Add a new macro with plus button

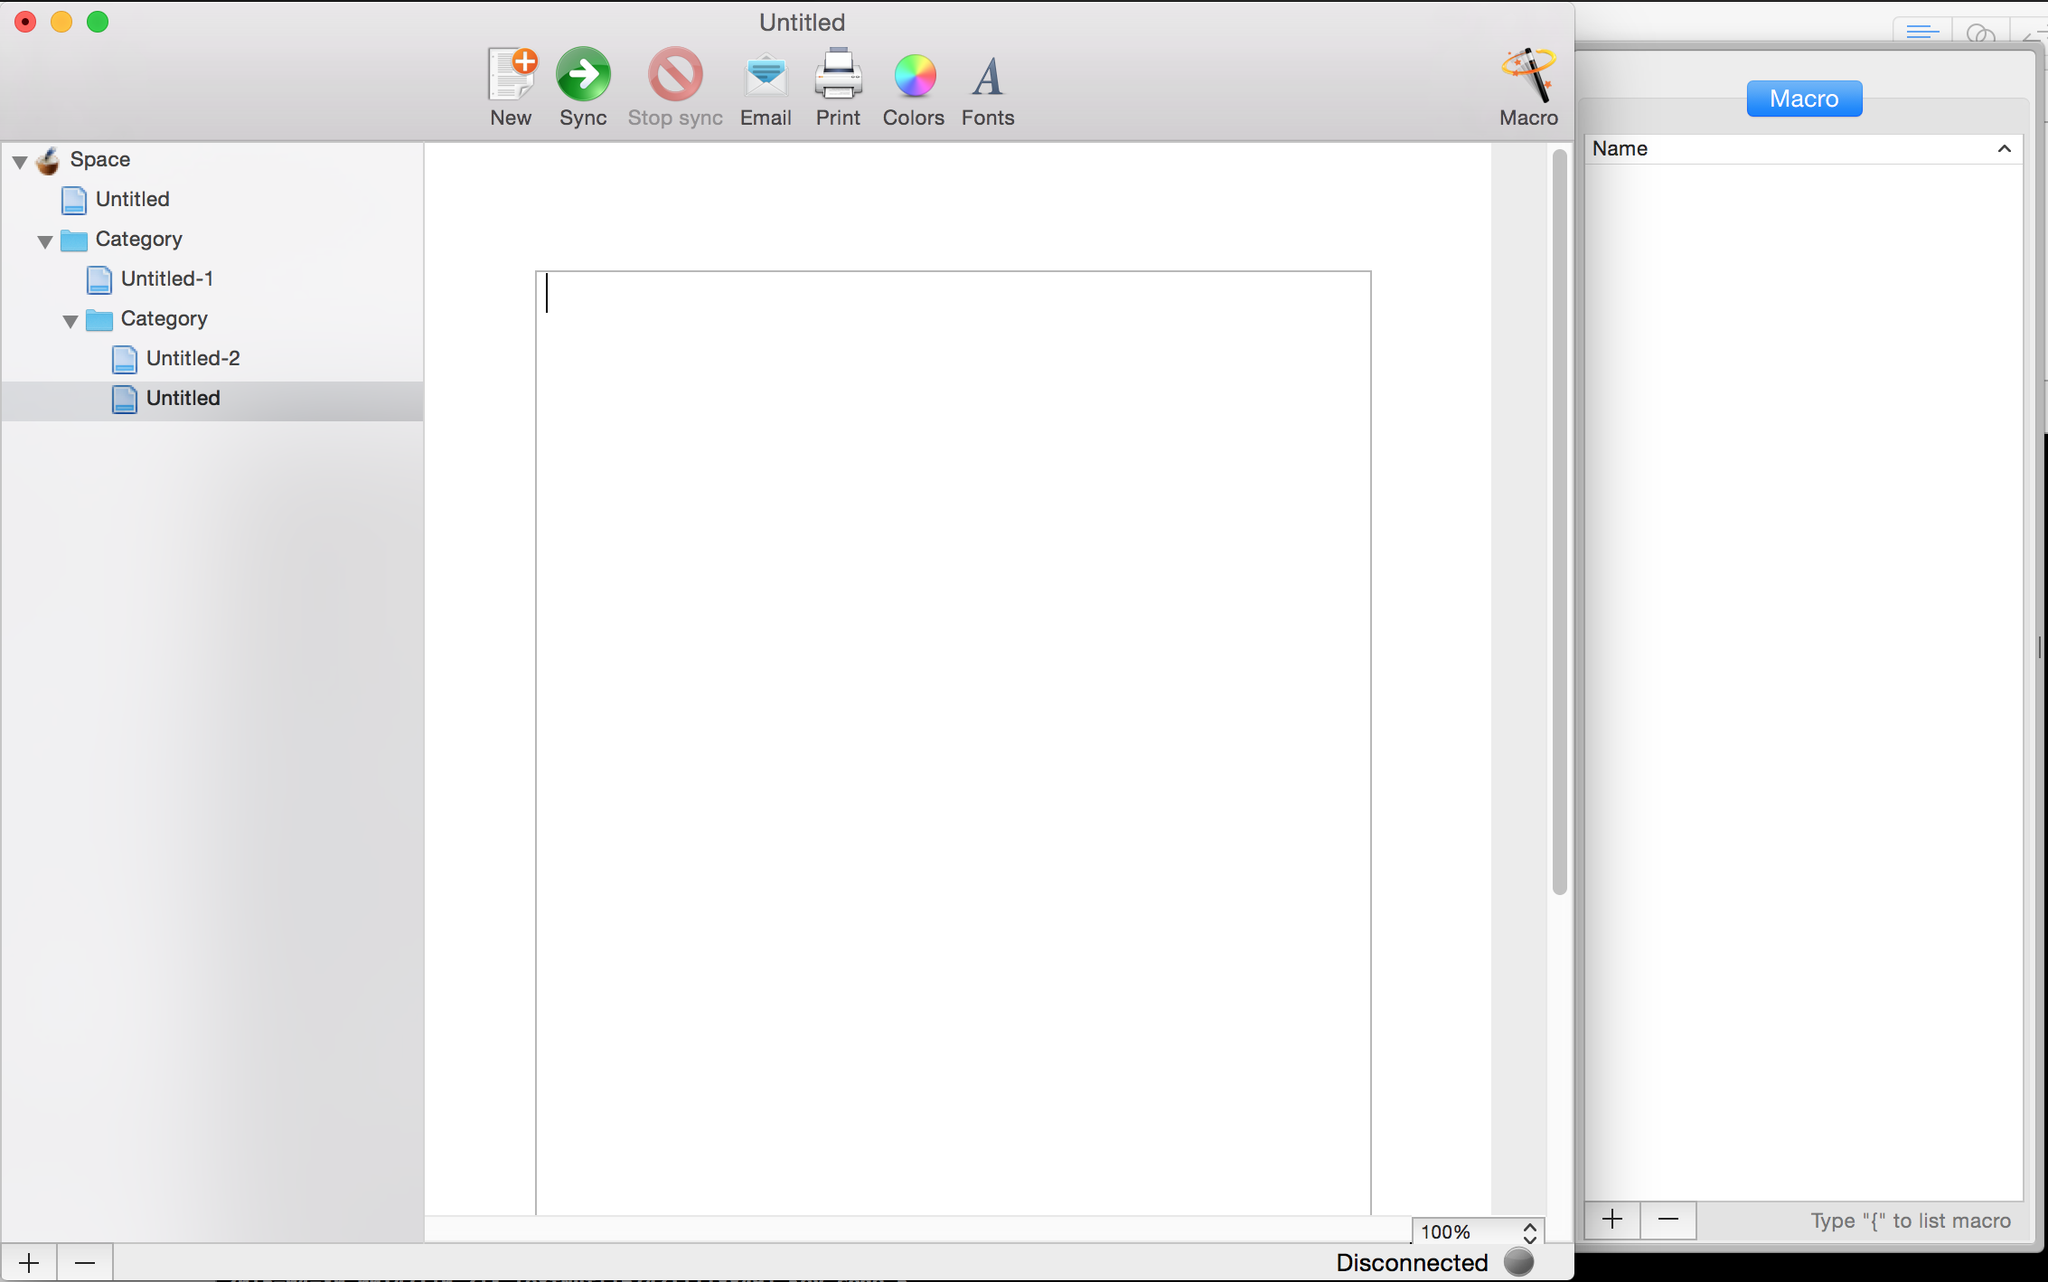tap(1612, 1219)
